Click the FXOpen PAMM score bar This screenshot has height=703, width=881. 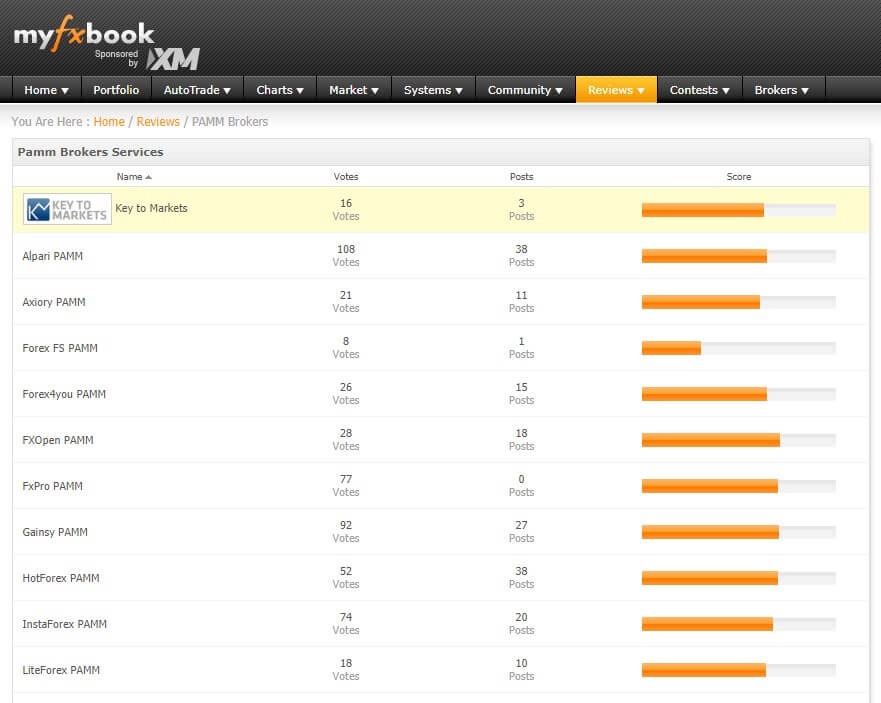pos(738,441)
